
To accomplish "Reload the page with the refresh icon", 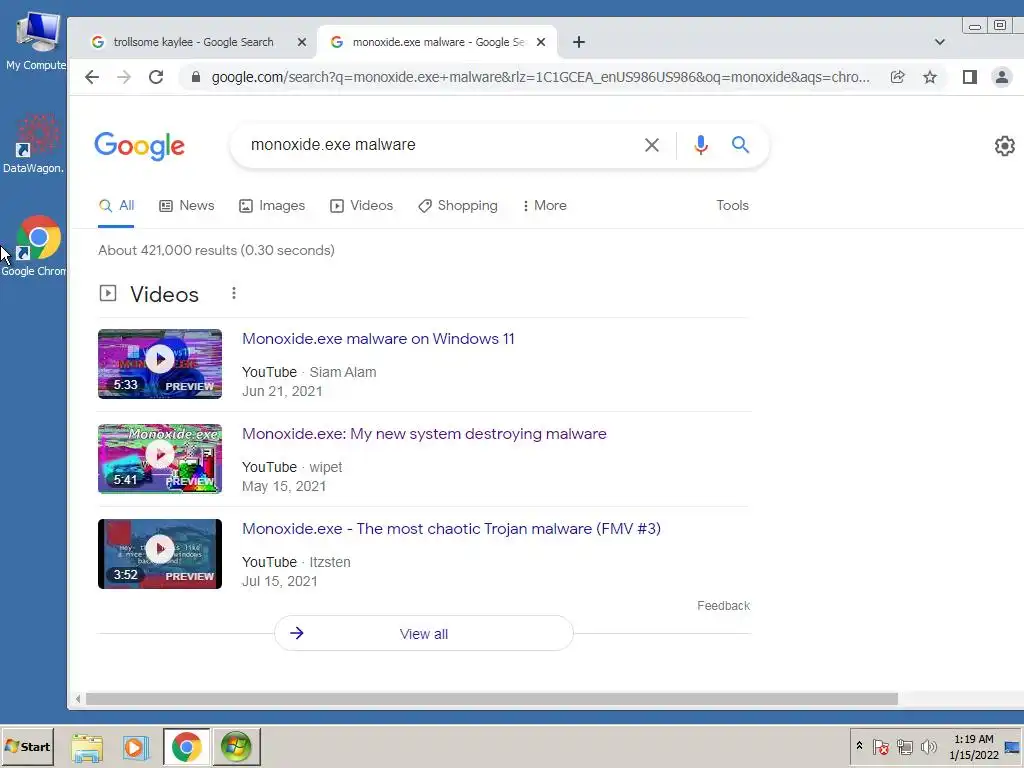I will [x=155, y=77].
